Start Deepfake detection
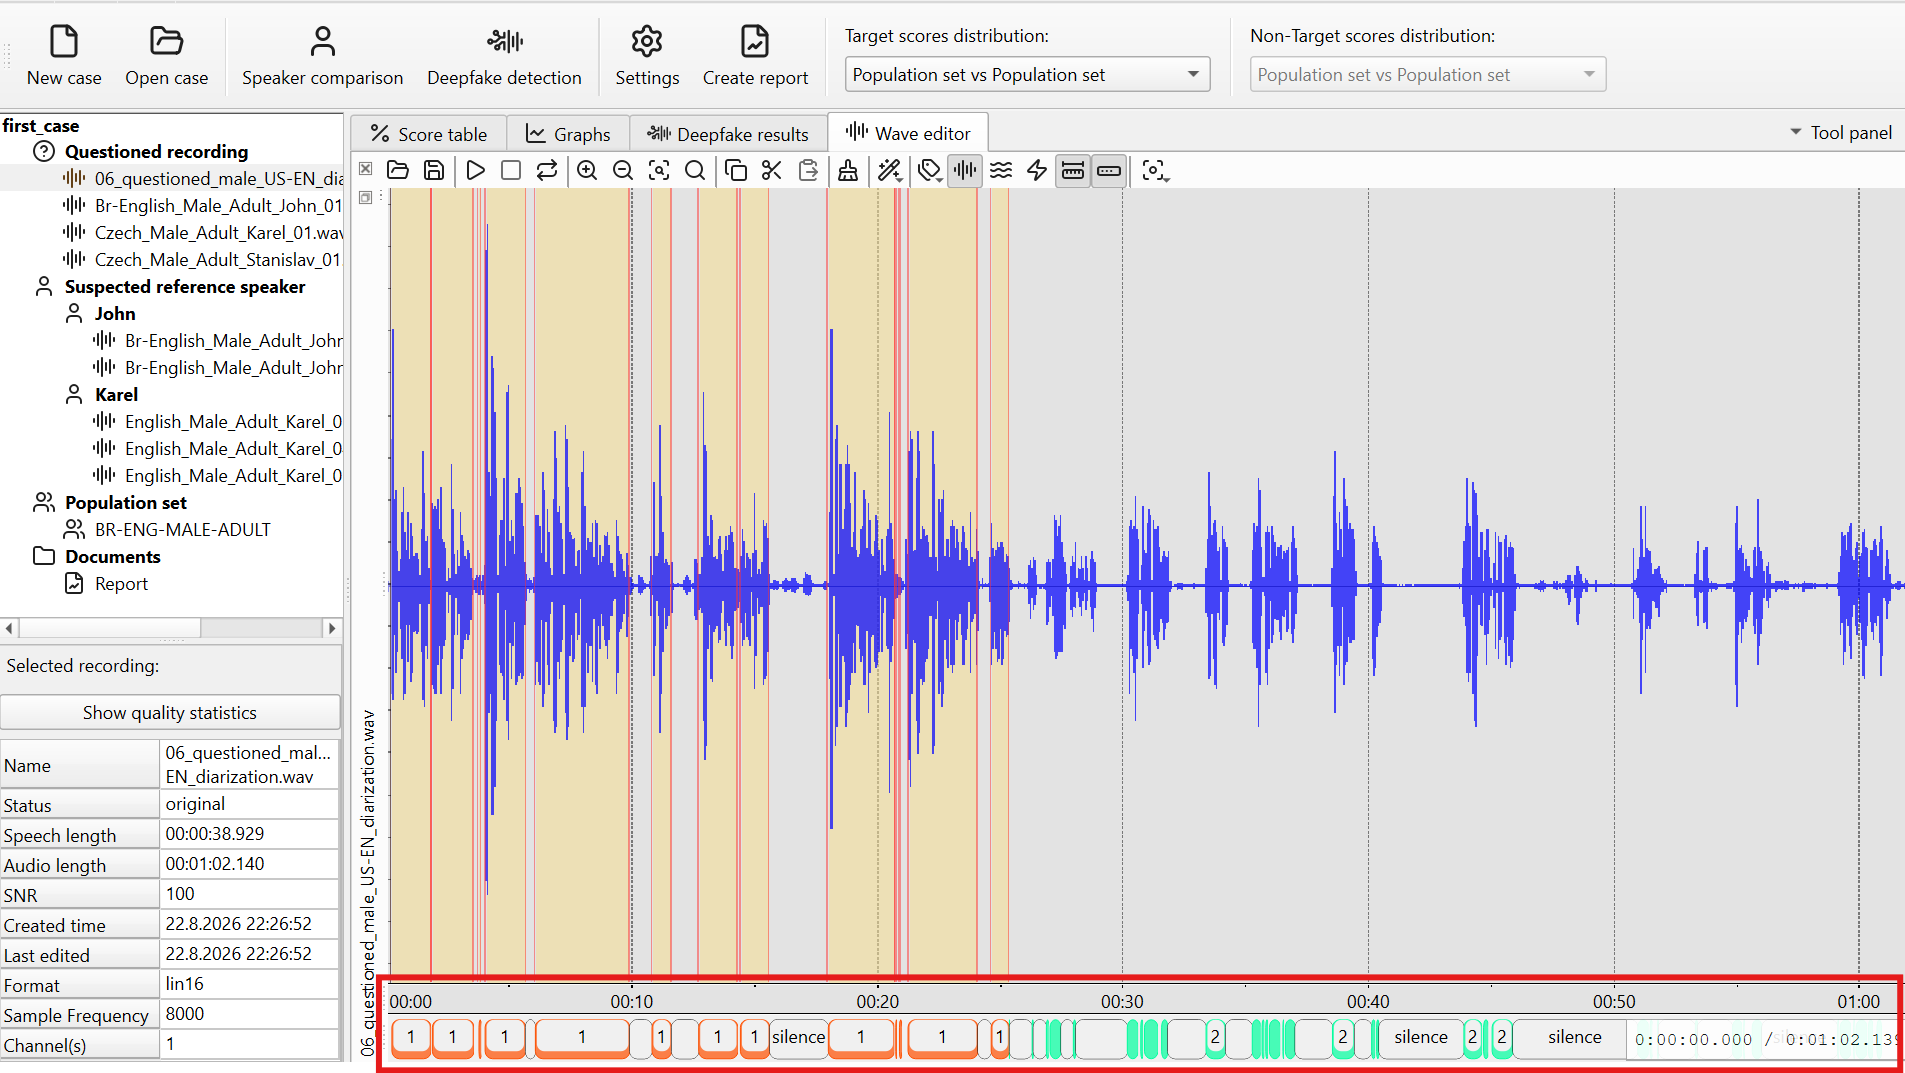 click(504, 56)
